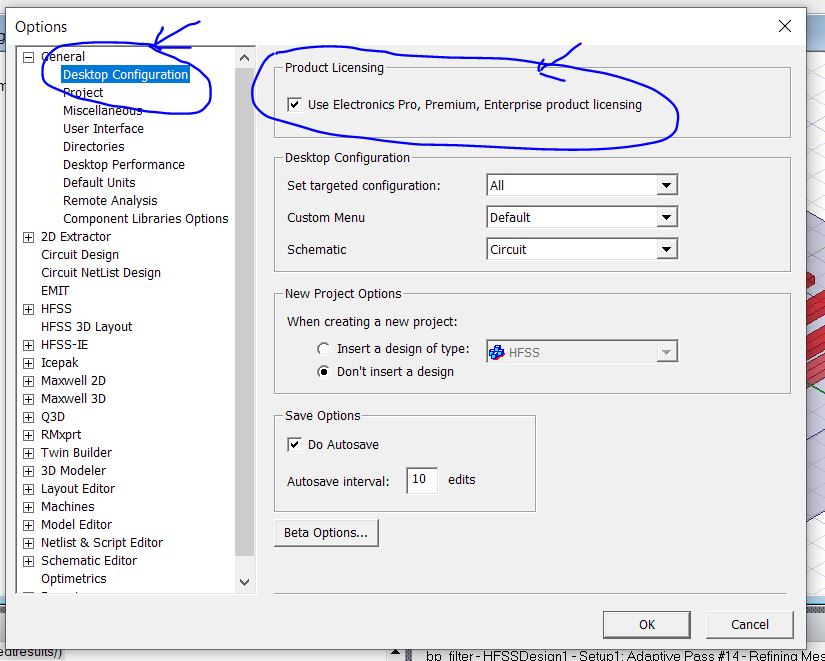
Task: Expand the Maxwell 2D node
Action: pos(28,382)
